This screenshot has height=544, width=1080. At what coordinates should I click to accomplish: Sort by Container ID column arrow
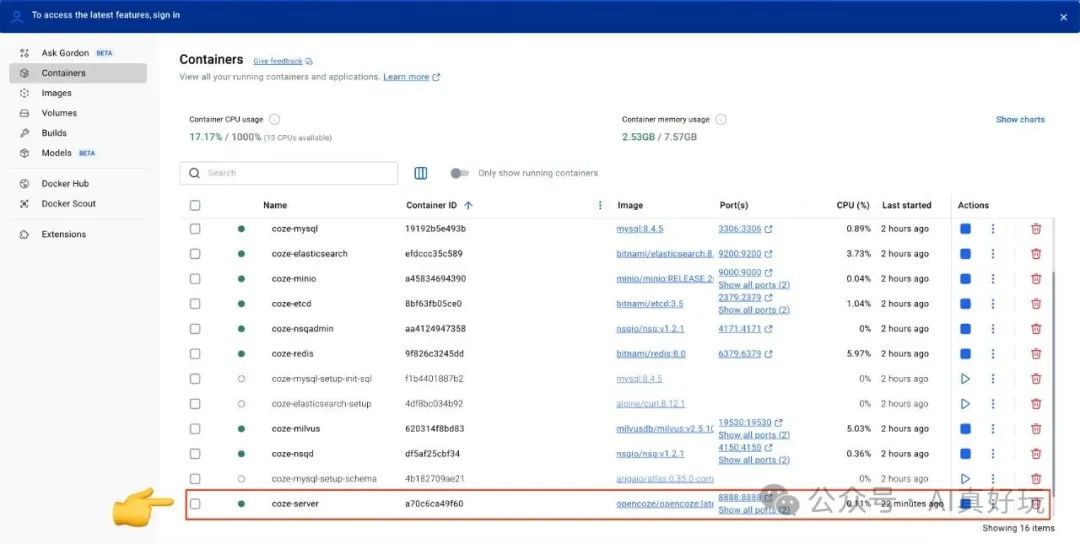point(468,205)
